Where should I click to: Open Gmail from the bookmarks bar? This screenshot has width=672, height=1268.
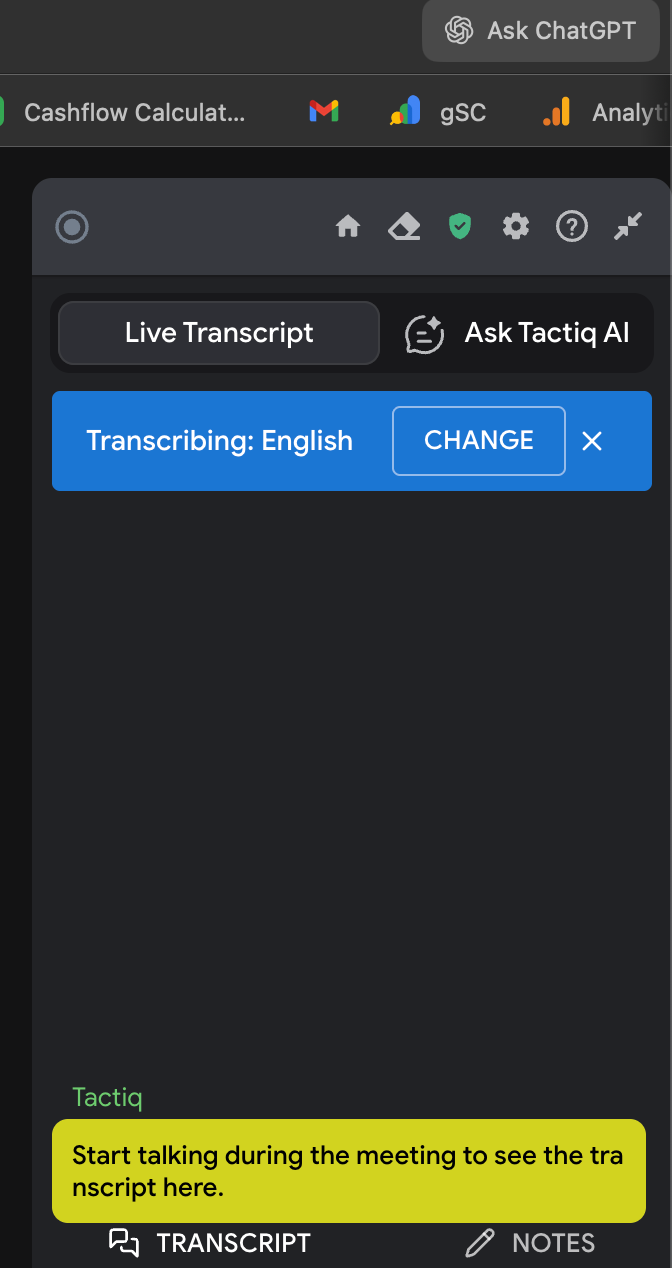coord(323,111)
